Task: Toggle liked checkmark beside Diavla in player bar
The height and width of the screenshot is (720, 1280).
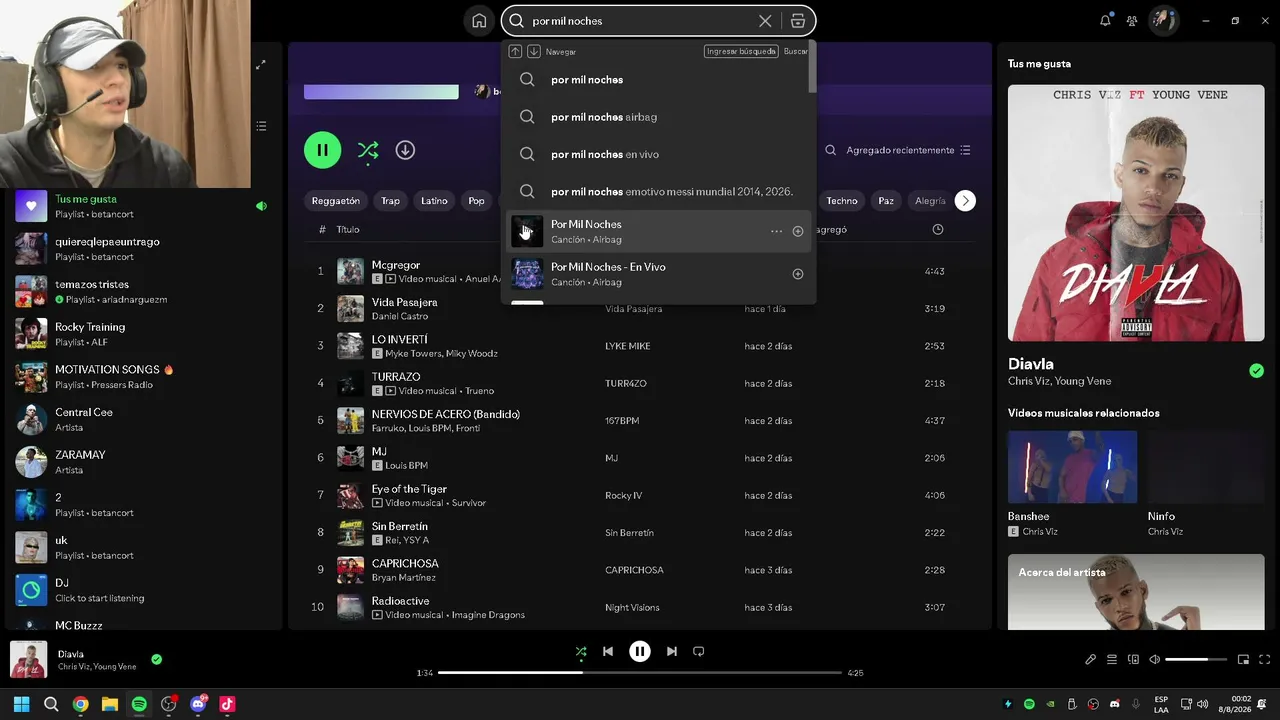Action: (156, 660)
